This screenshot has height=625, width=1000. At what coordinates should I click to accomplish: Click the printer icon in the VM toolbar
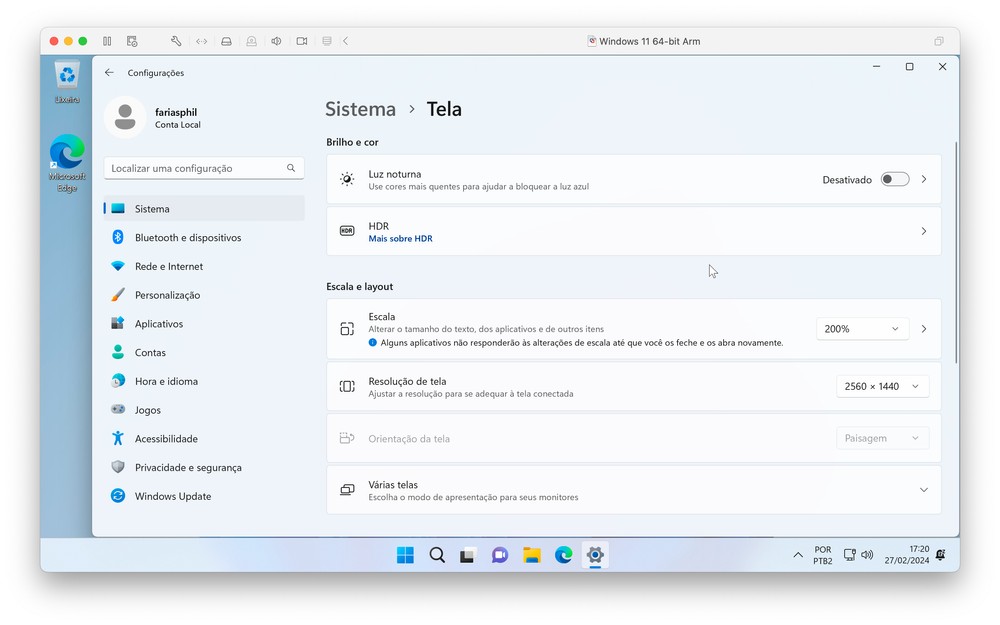click(x=327, y=41)
